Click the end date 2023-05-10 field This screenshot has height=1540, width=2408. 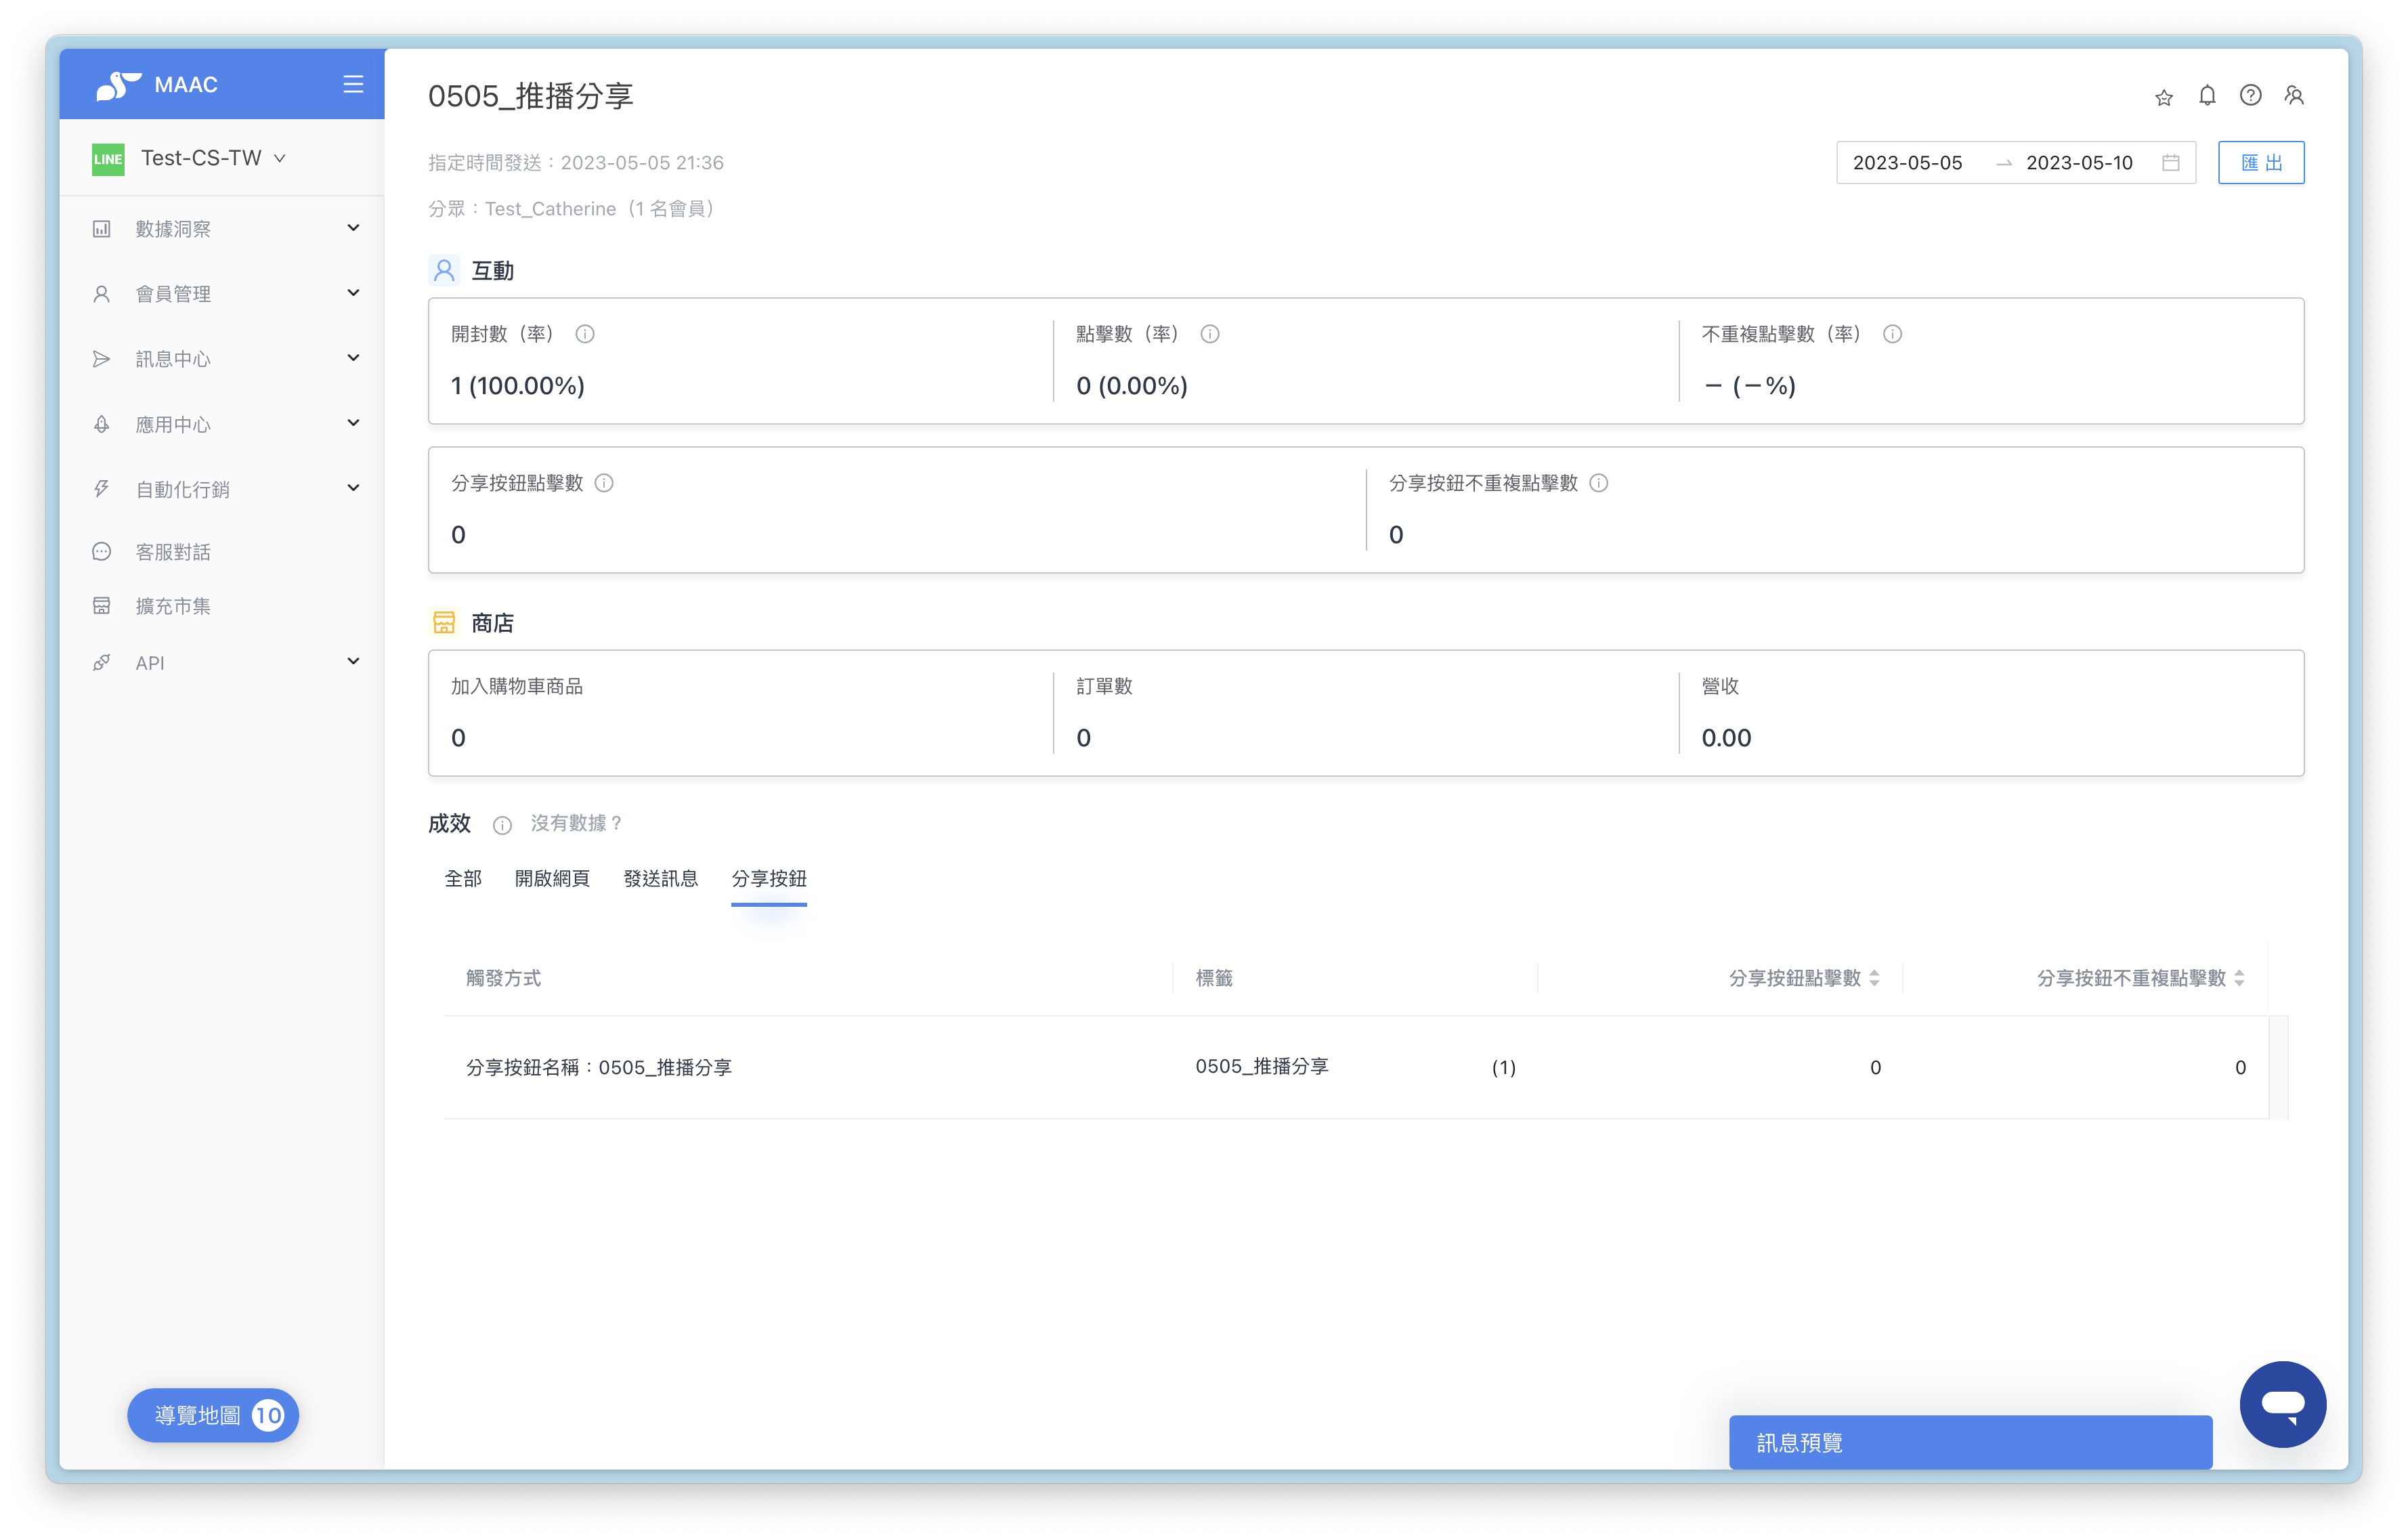(x=2079, y=163)
